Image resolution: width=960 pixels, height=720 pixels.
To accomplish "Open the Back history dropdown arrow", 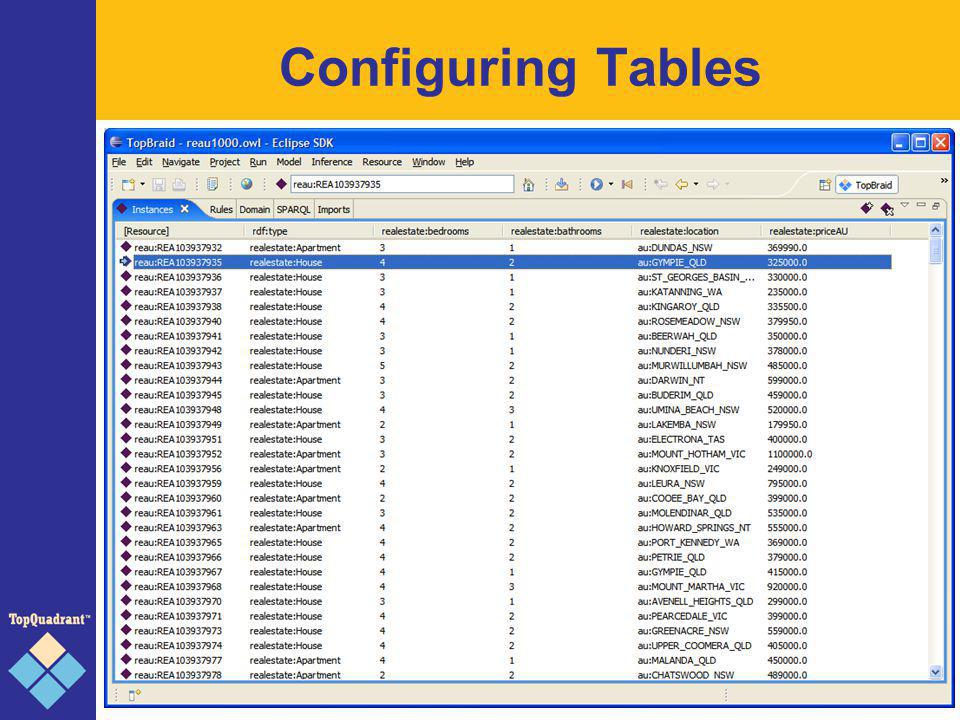I will [x=696, y=184].
